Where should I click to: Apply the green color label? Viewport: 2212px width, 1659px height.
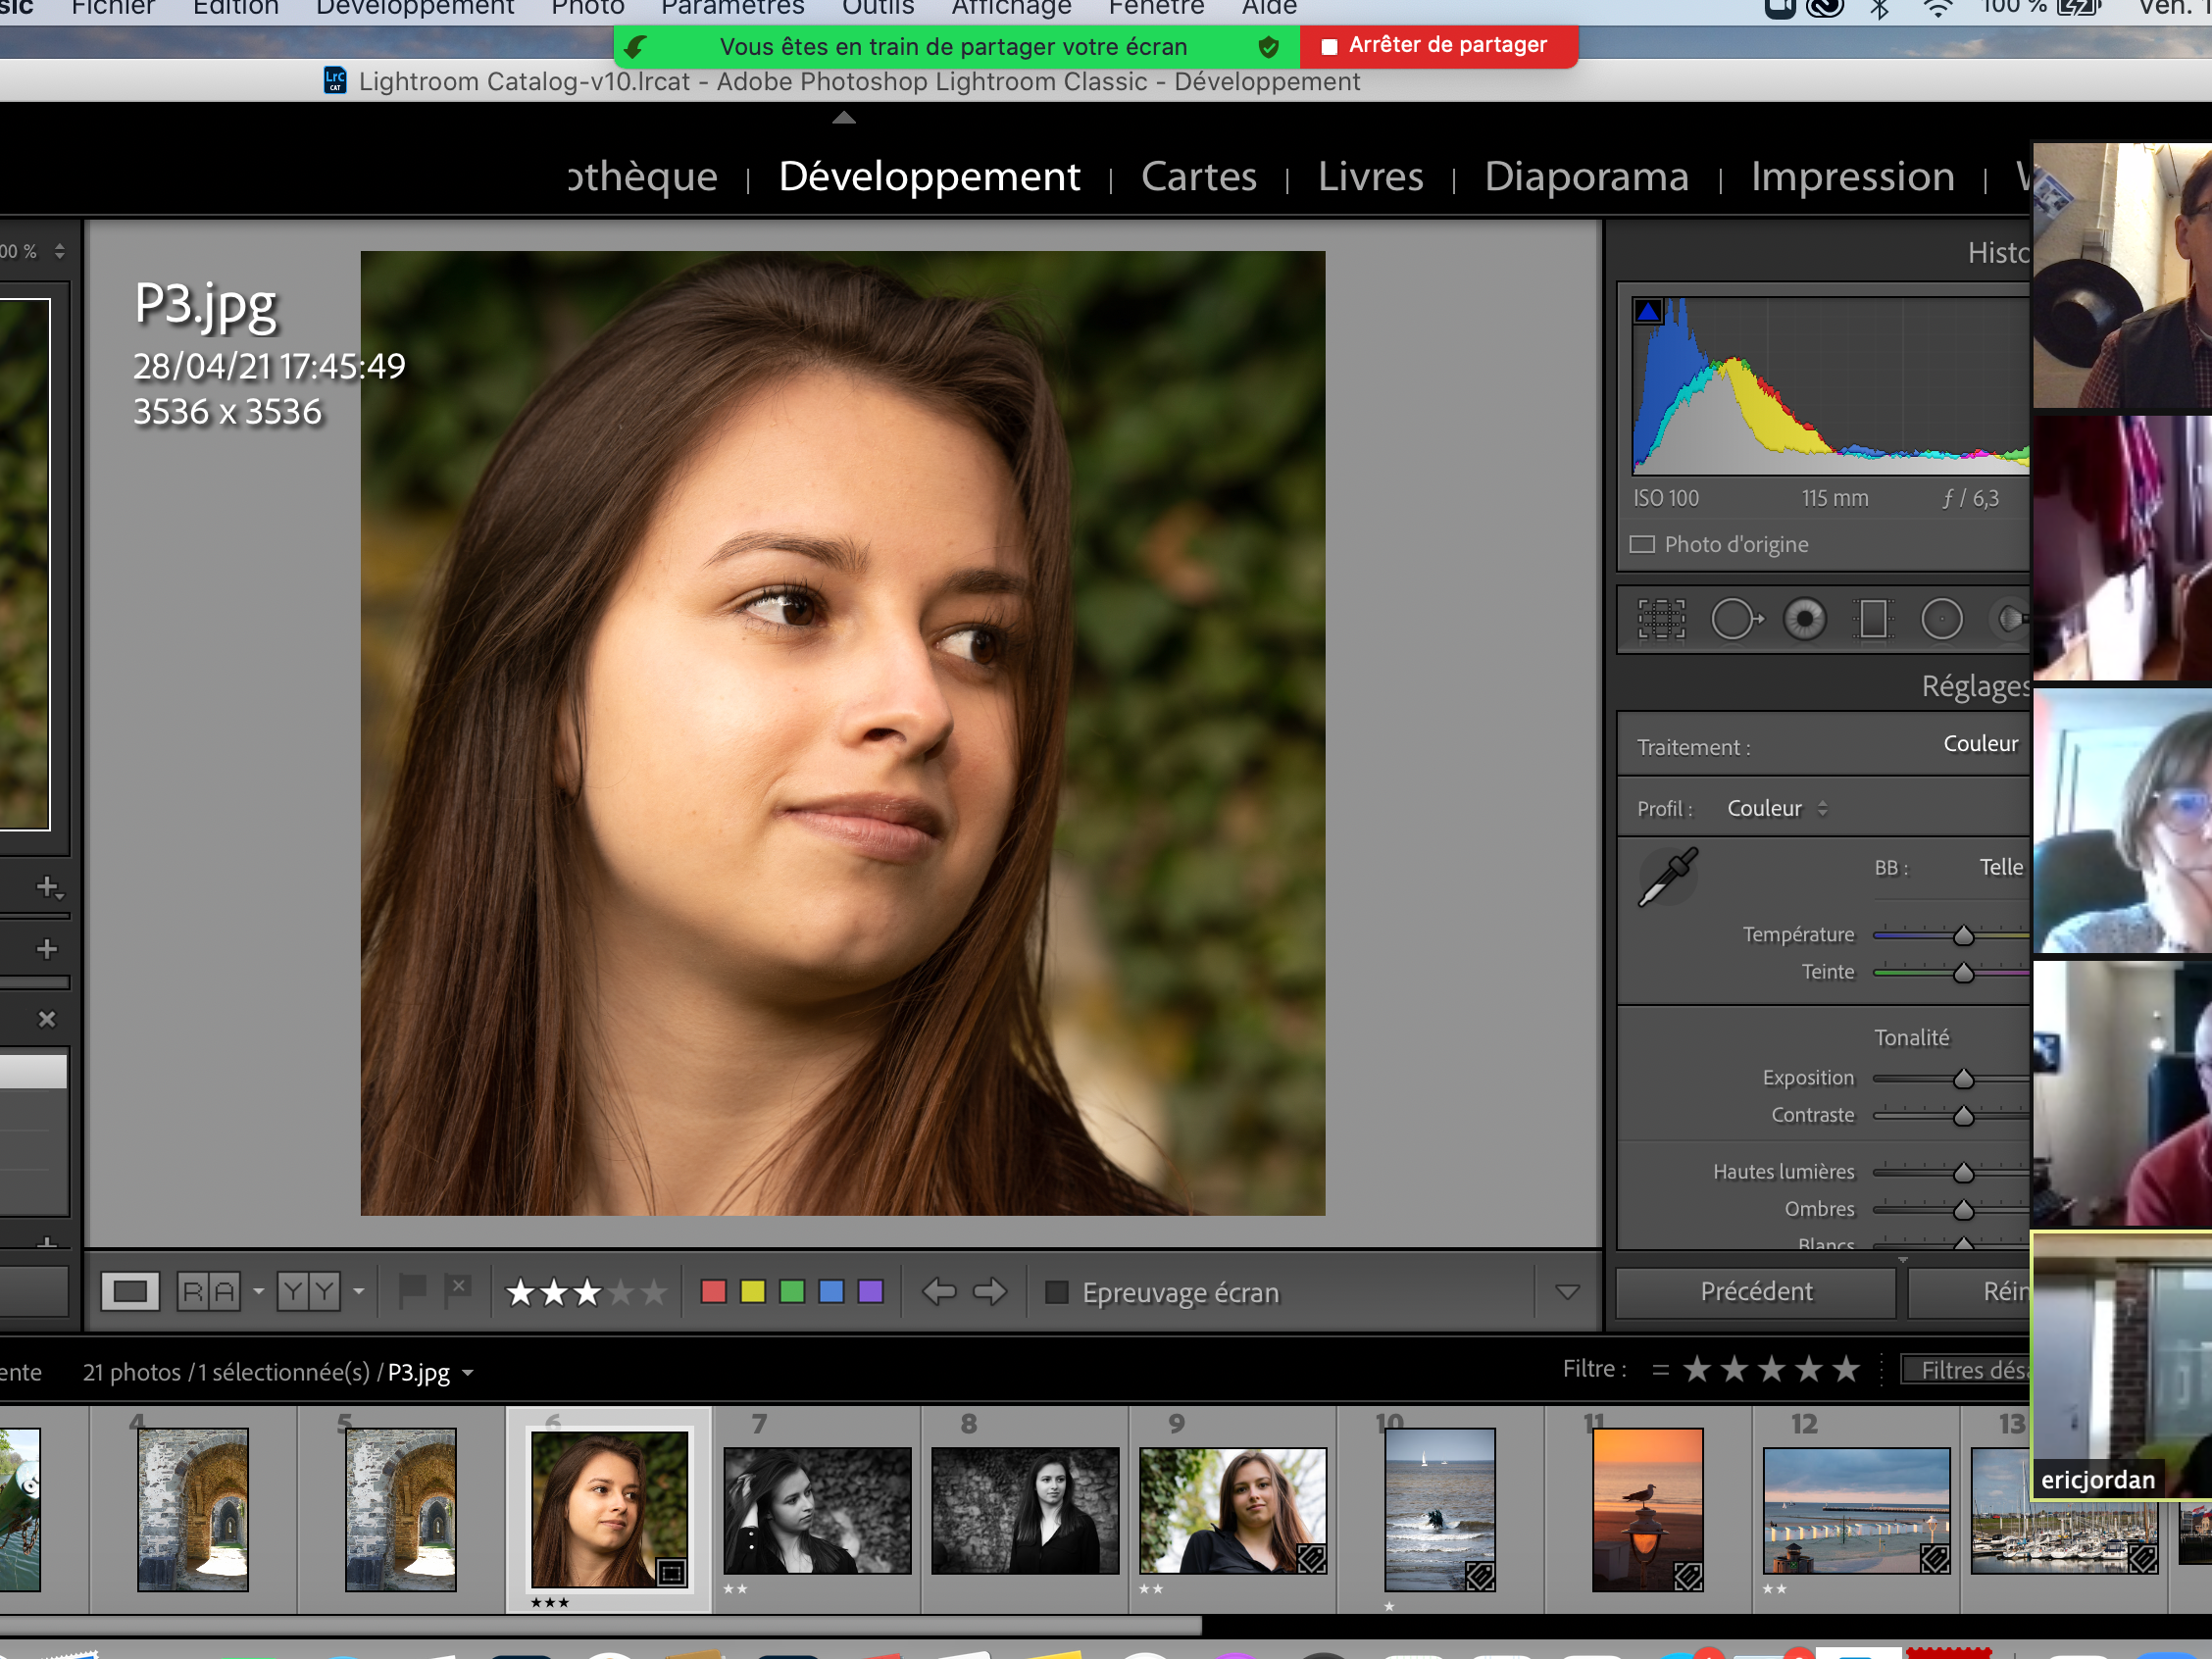(792, 1292)
